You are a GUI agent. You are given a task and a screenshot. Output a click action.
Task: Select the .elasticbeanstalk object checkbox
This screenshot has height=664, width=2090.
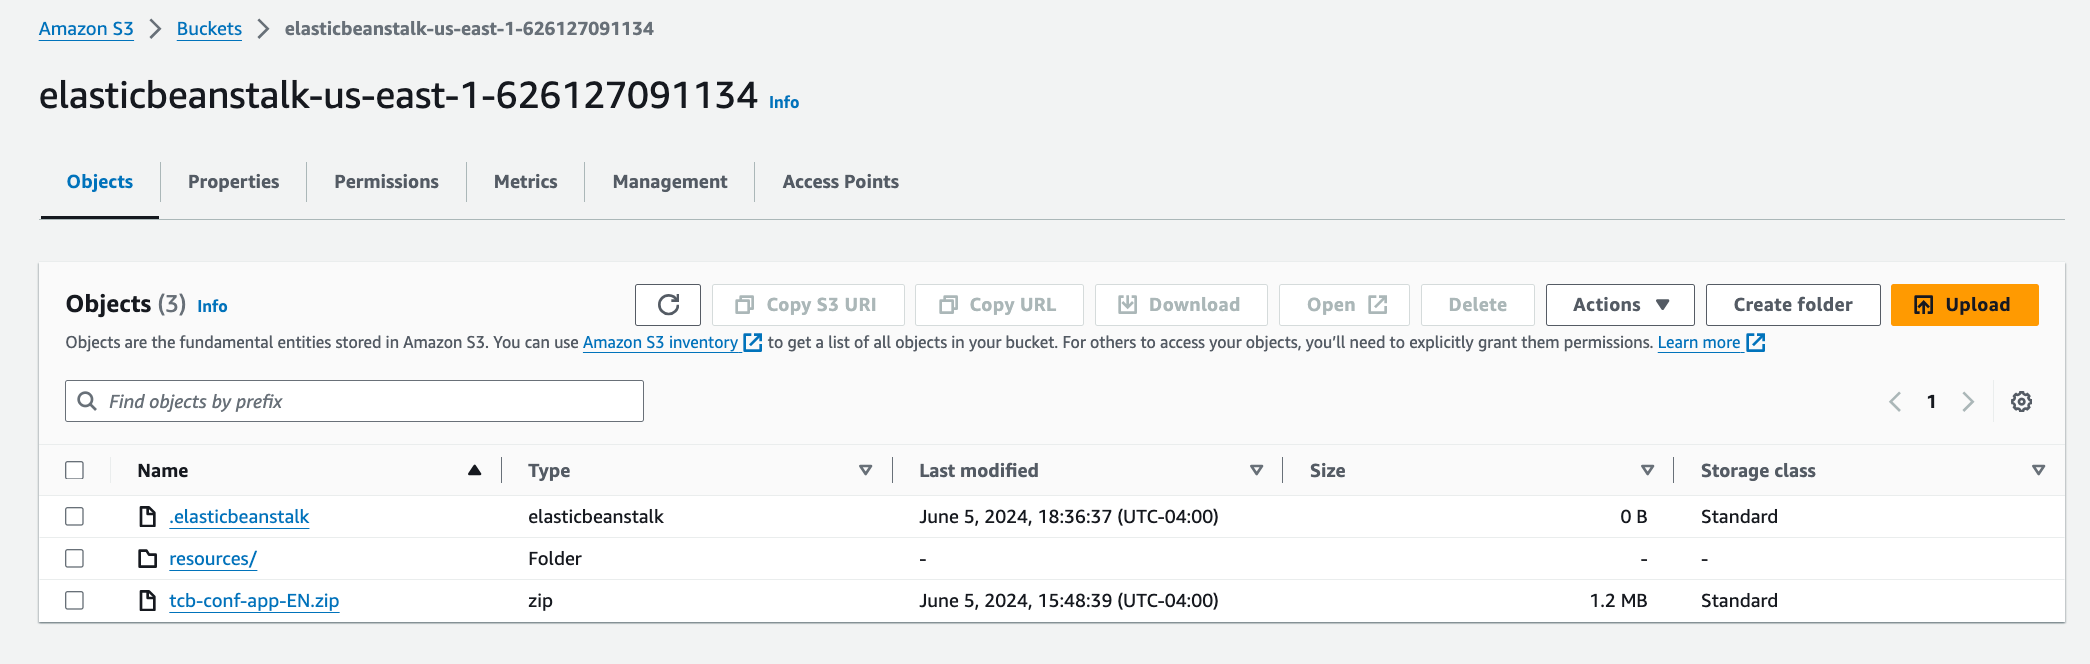[75, 517]
